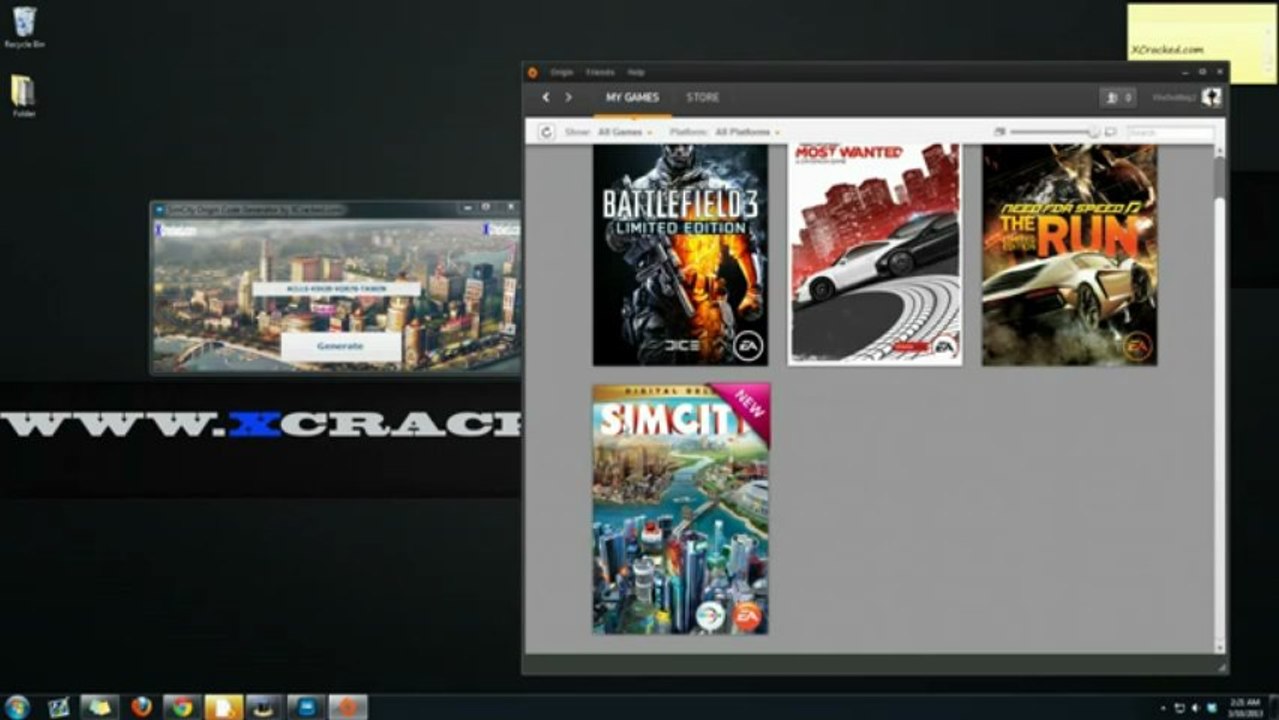Screen dimensions: 1279x720
Task: Click the code generator's title bar app icon
Action: [159, 209]
